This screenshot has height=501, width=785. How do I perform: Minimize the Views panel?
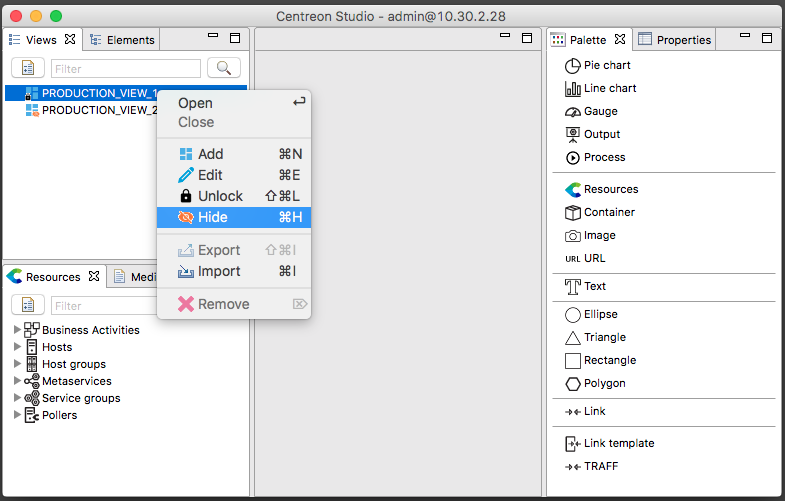(x=213, y=36)
